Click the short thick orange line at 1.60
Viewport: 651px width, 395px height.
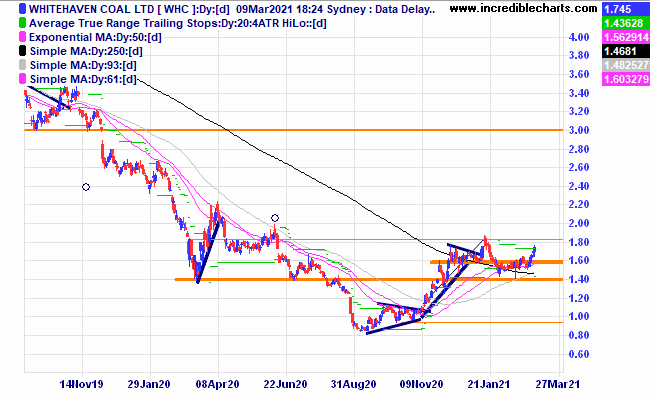point(497,262)
